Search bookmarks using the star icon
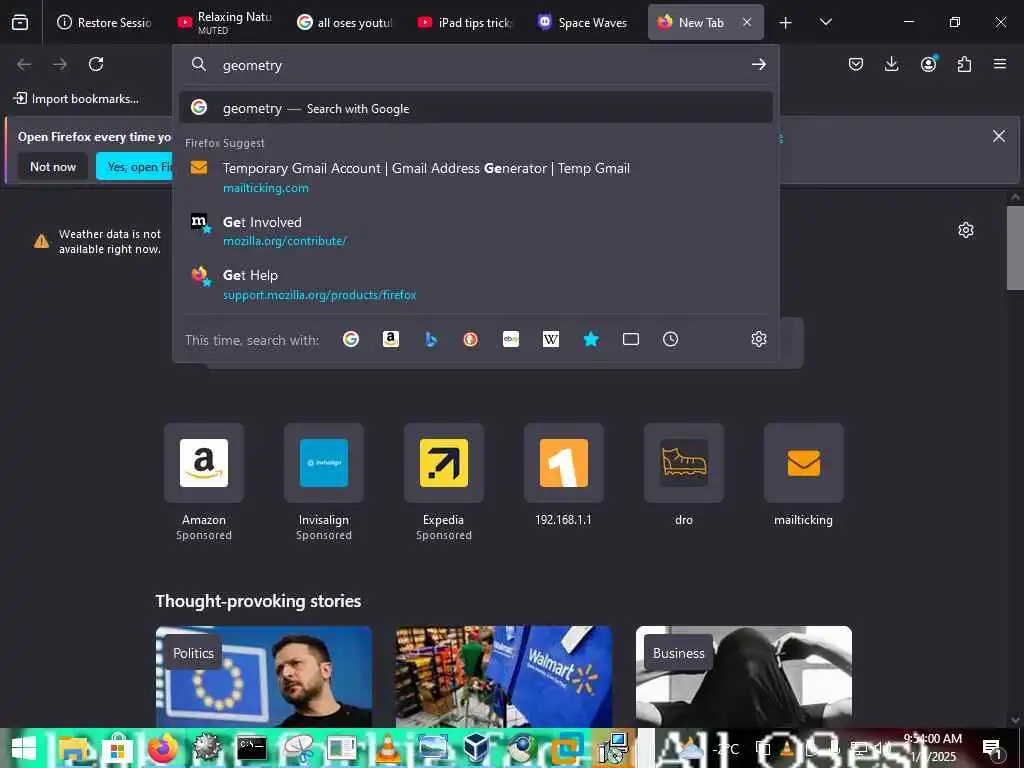 (x=591, y=339)
